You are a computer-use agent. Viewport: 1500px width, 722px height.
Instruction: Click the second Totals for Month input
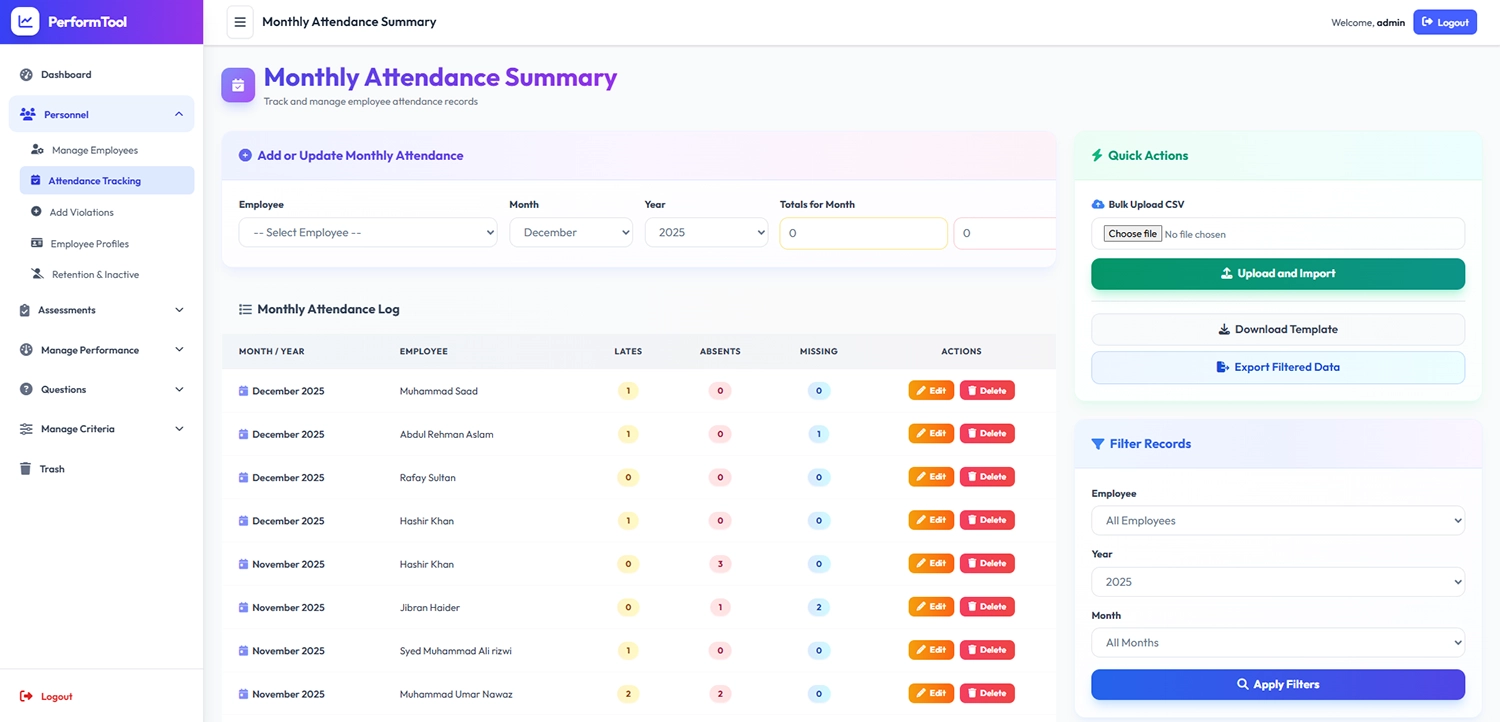[x=1005, y=233]
